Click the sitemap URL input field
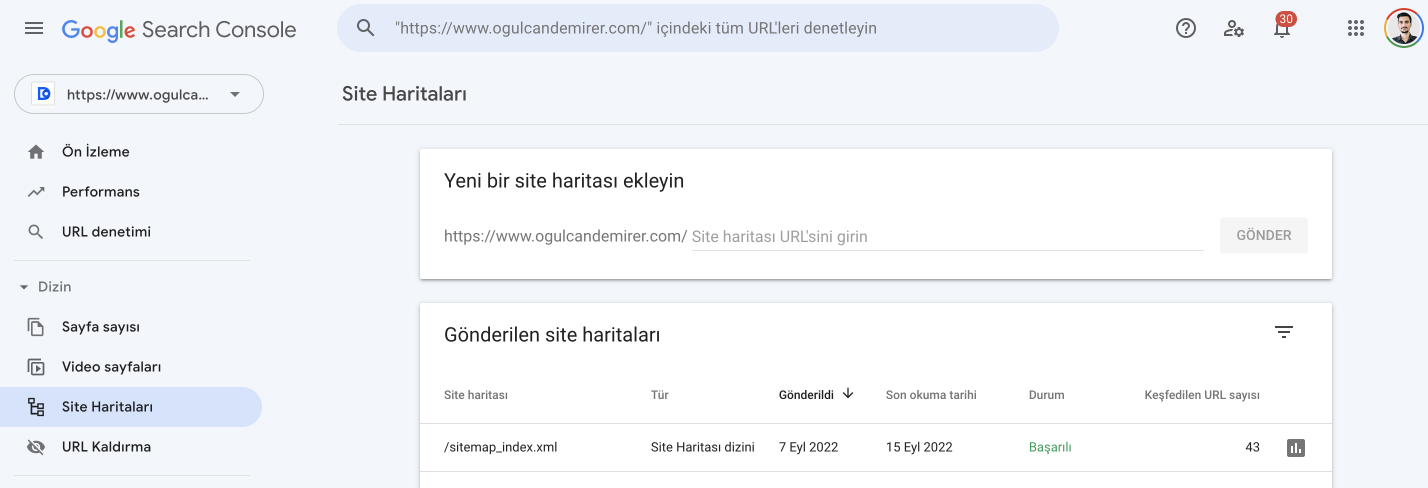This screenshot has width=1428, height=488. (x=946, y=237)
